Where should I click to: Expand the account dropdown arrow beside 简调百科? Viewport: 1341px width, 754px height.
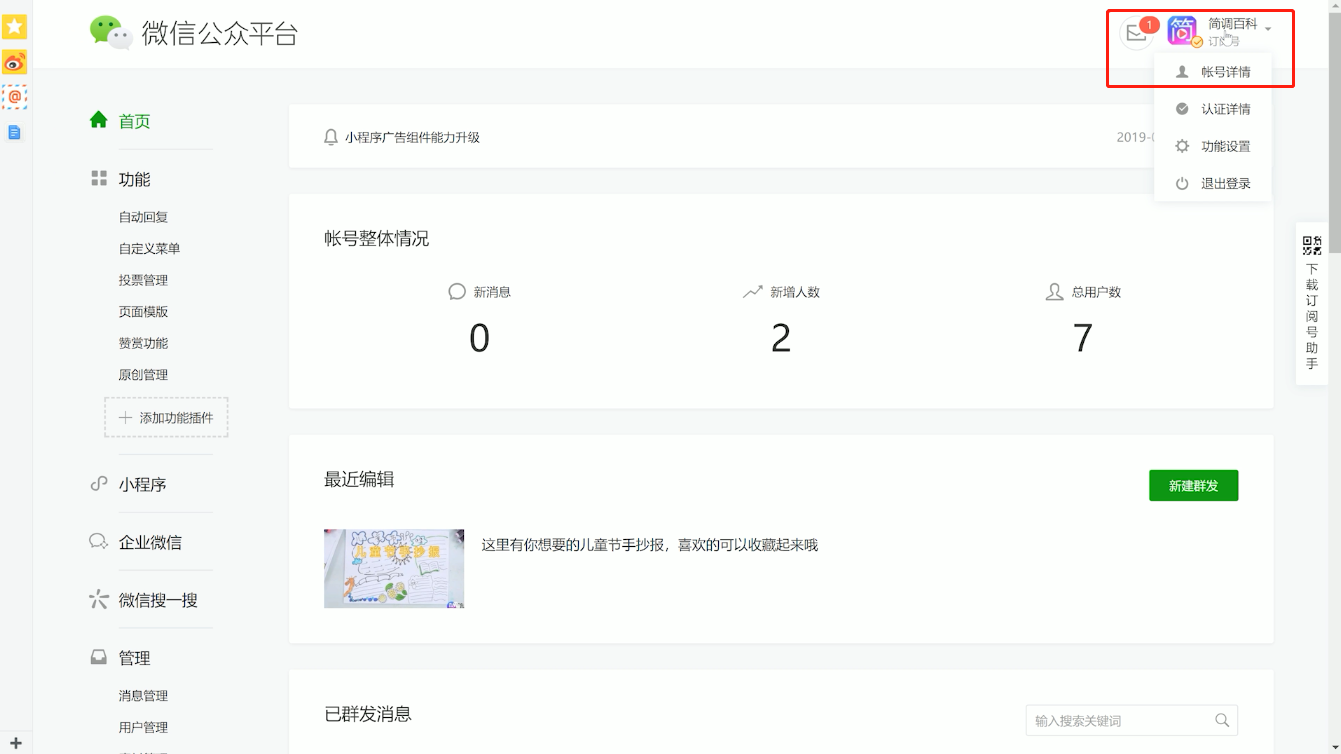click(1268, 29)
